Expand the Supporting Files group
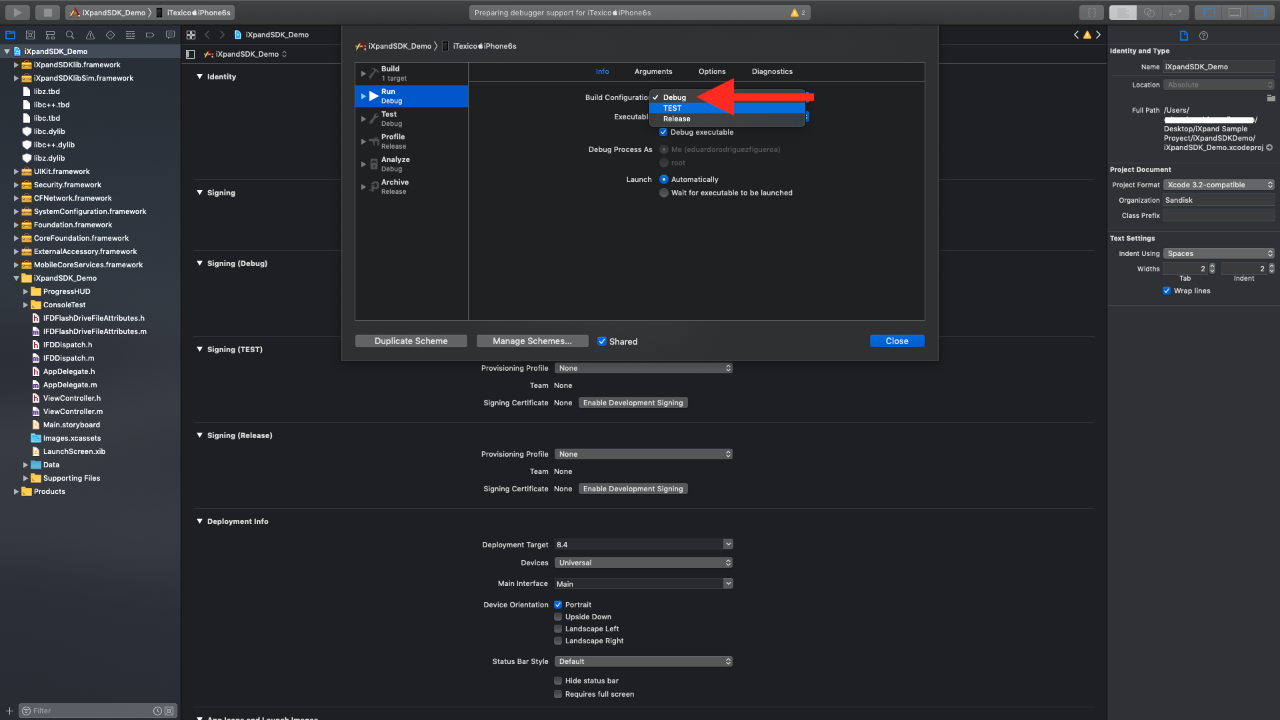The image size is (1280, 720). [25, 478]
